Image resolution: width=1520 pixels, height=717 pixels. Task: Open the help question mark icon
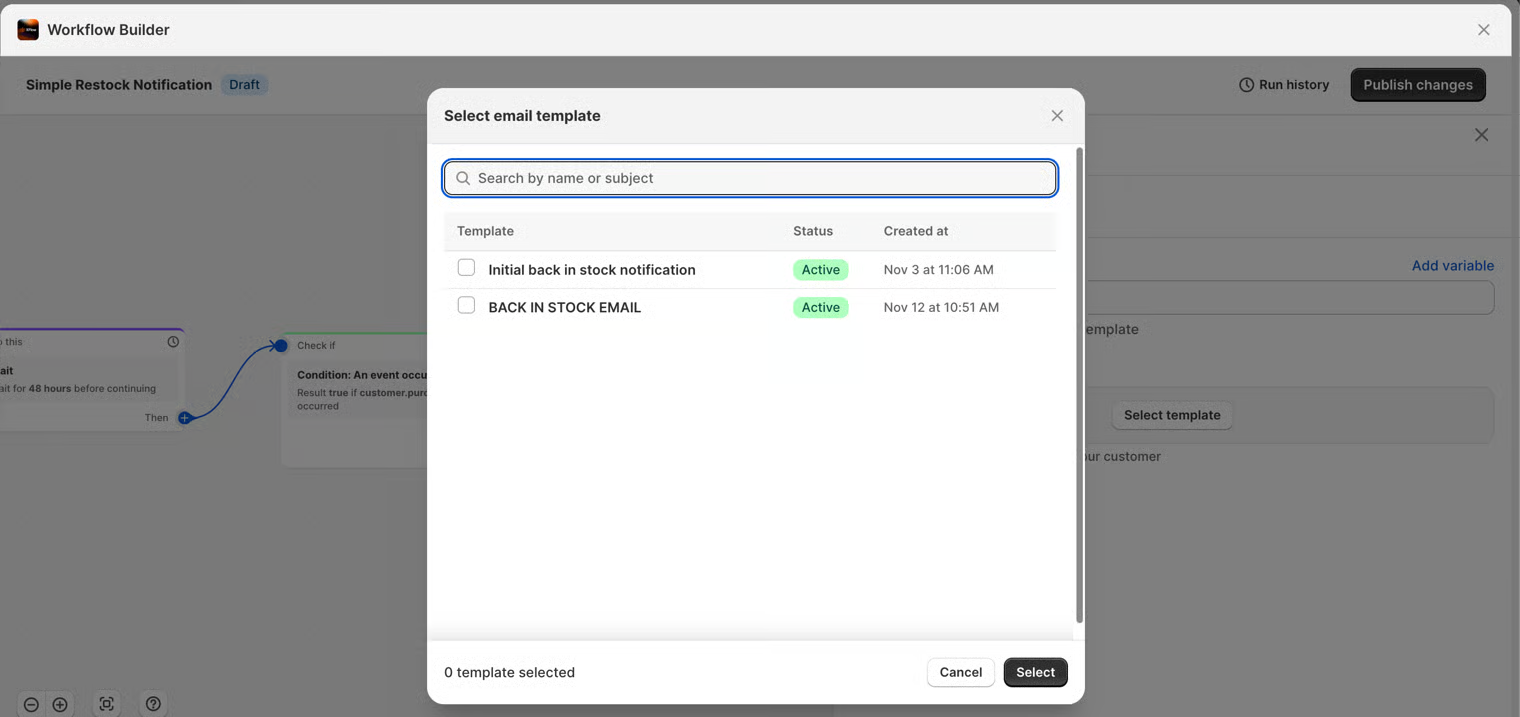[153, 704]
